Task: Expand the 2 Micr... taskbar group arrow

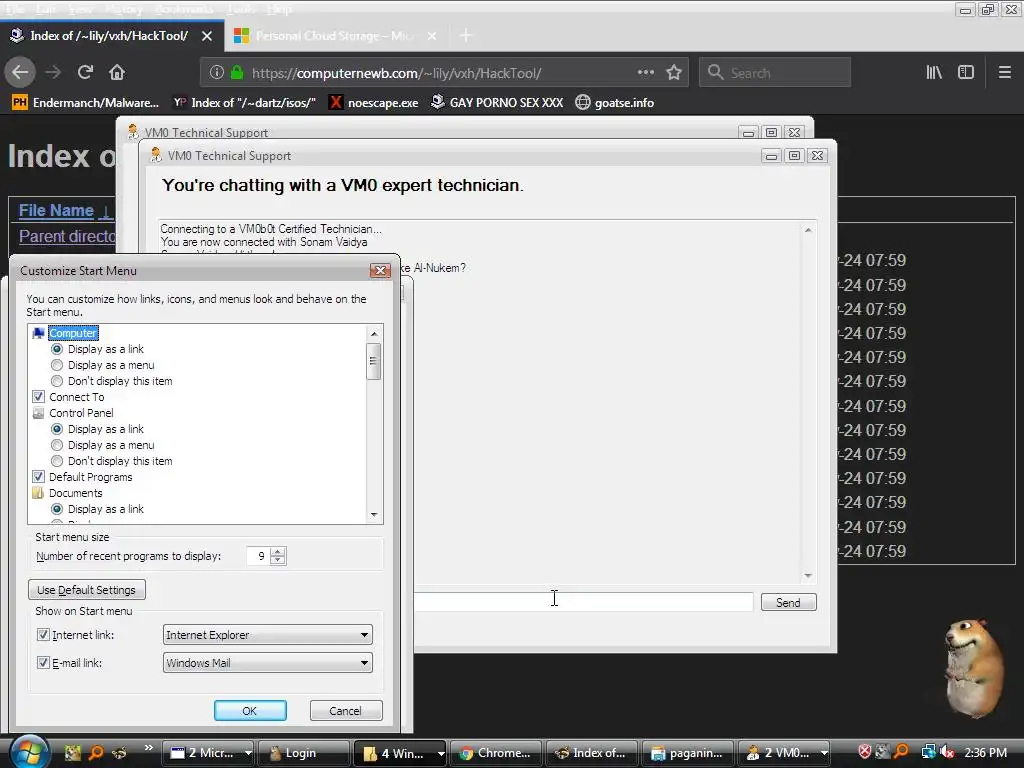Action: 248,753
